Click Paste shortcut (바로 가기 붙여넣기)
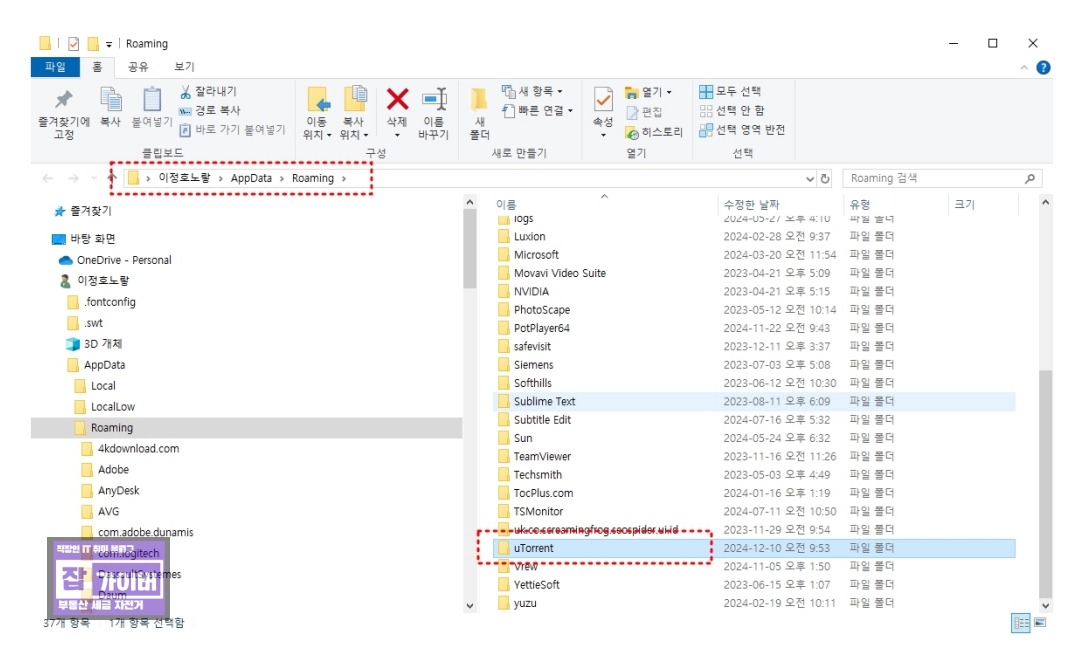1084x664 pixels. click(232, 129)
